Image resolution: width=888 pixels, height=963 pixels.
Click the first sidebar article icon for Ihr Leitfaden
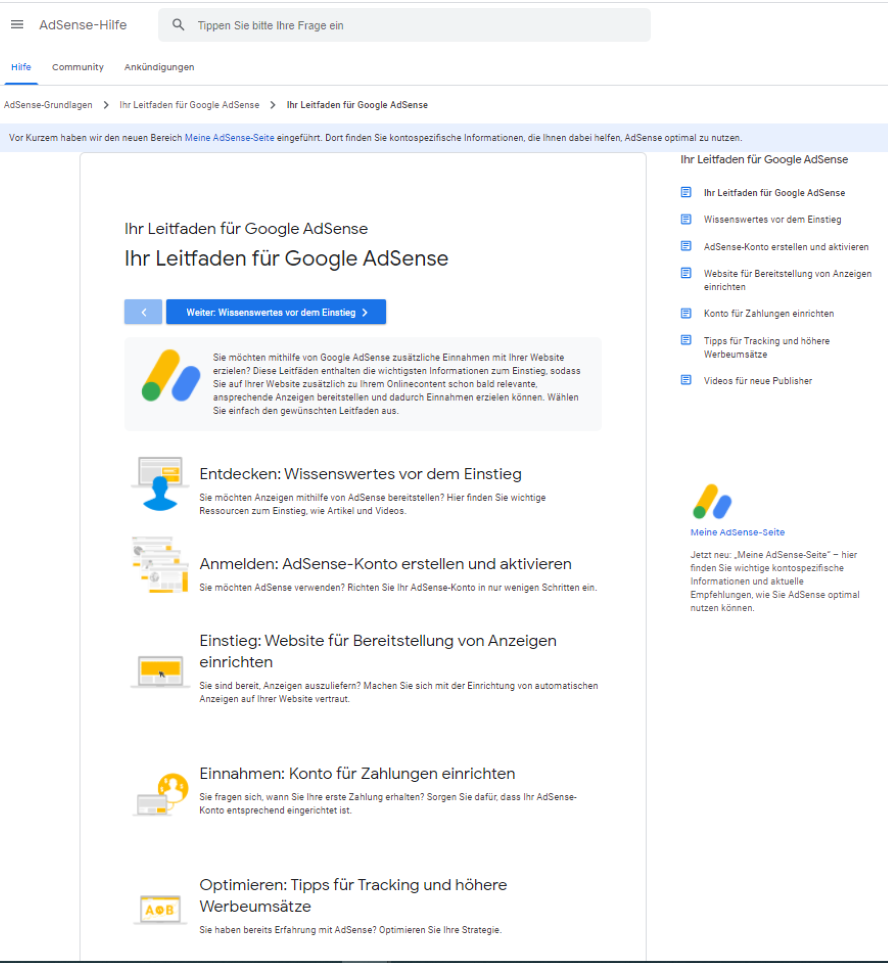[x=686, y=192]
